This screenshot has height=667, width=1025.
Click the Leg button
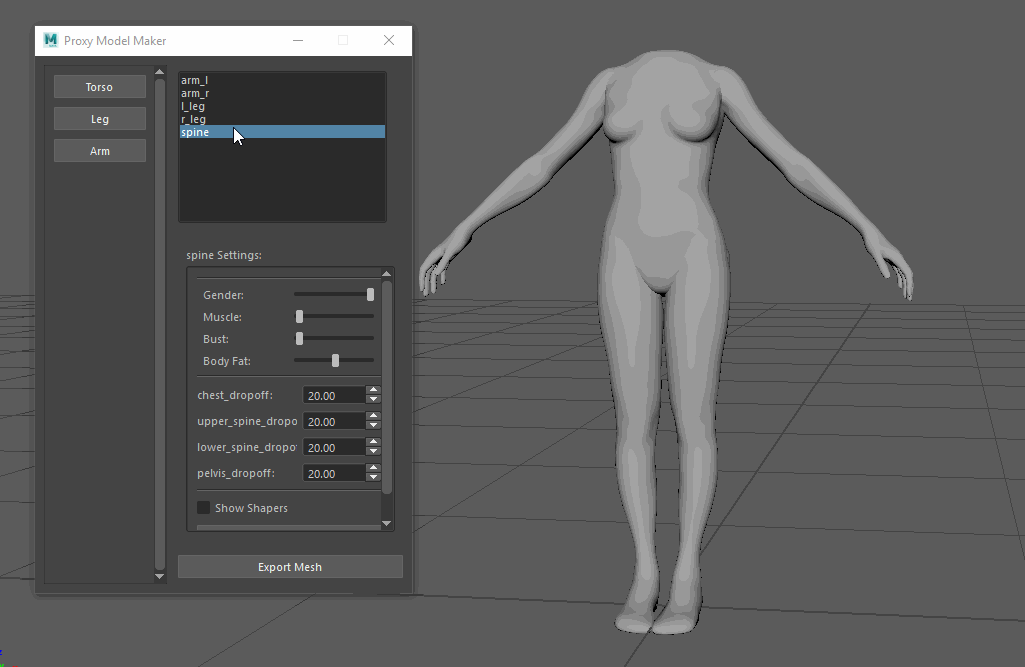100,119
